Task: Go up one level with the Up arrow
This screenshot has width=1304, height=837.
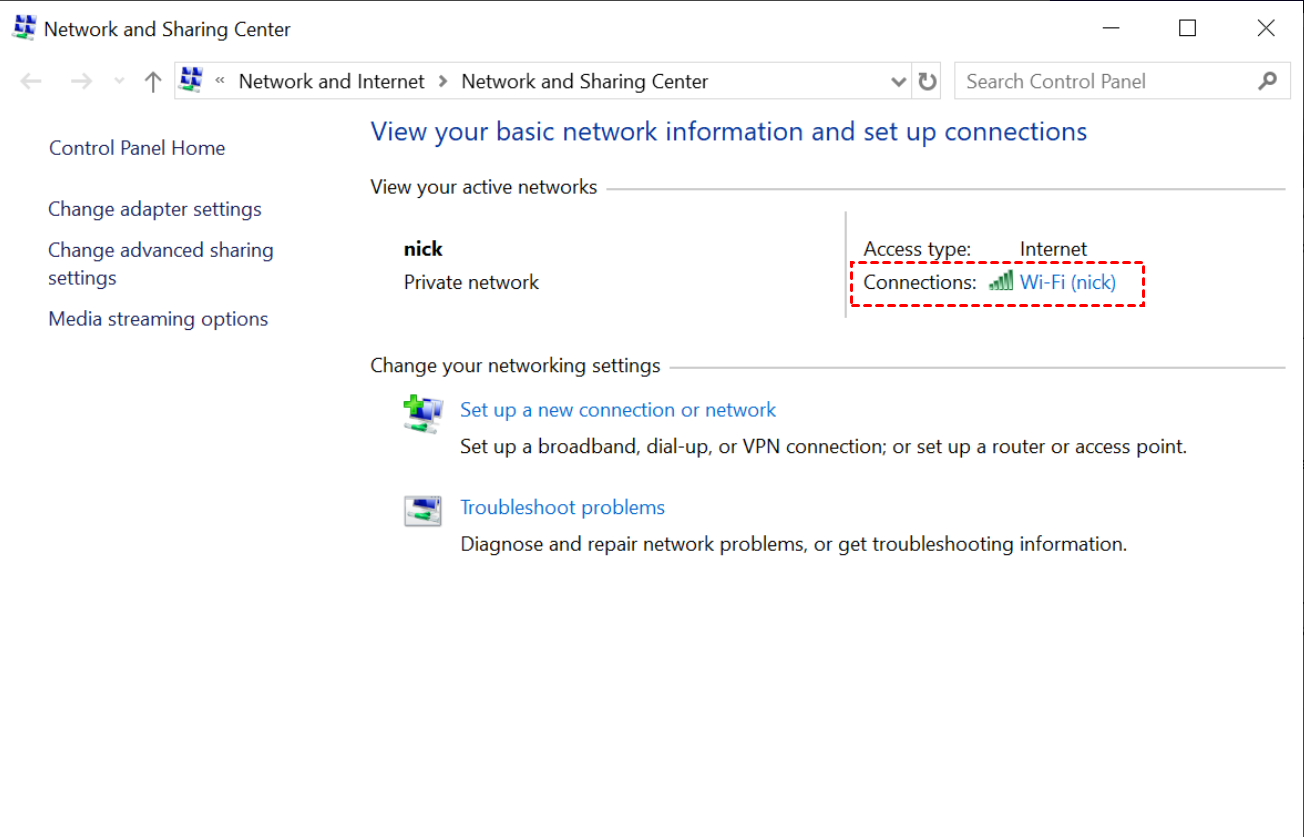Action: (153, 82)
